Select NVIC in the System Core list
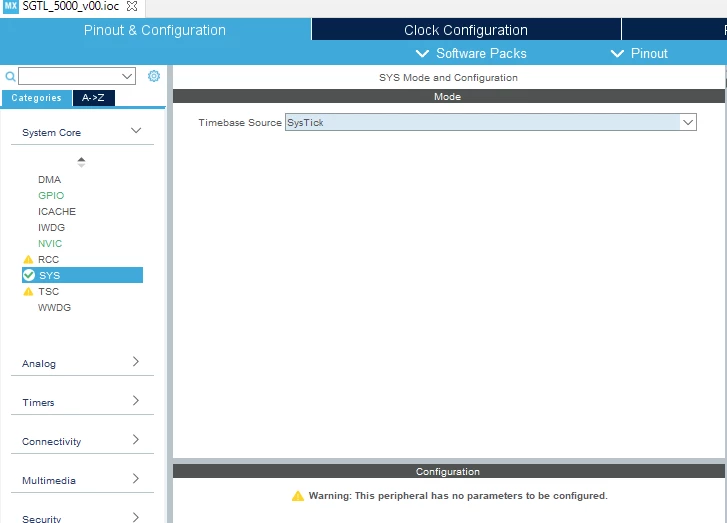The height and width of the screenshot is (523, 727). point(50,244)
